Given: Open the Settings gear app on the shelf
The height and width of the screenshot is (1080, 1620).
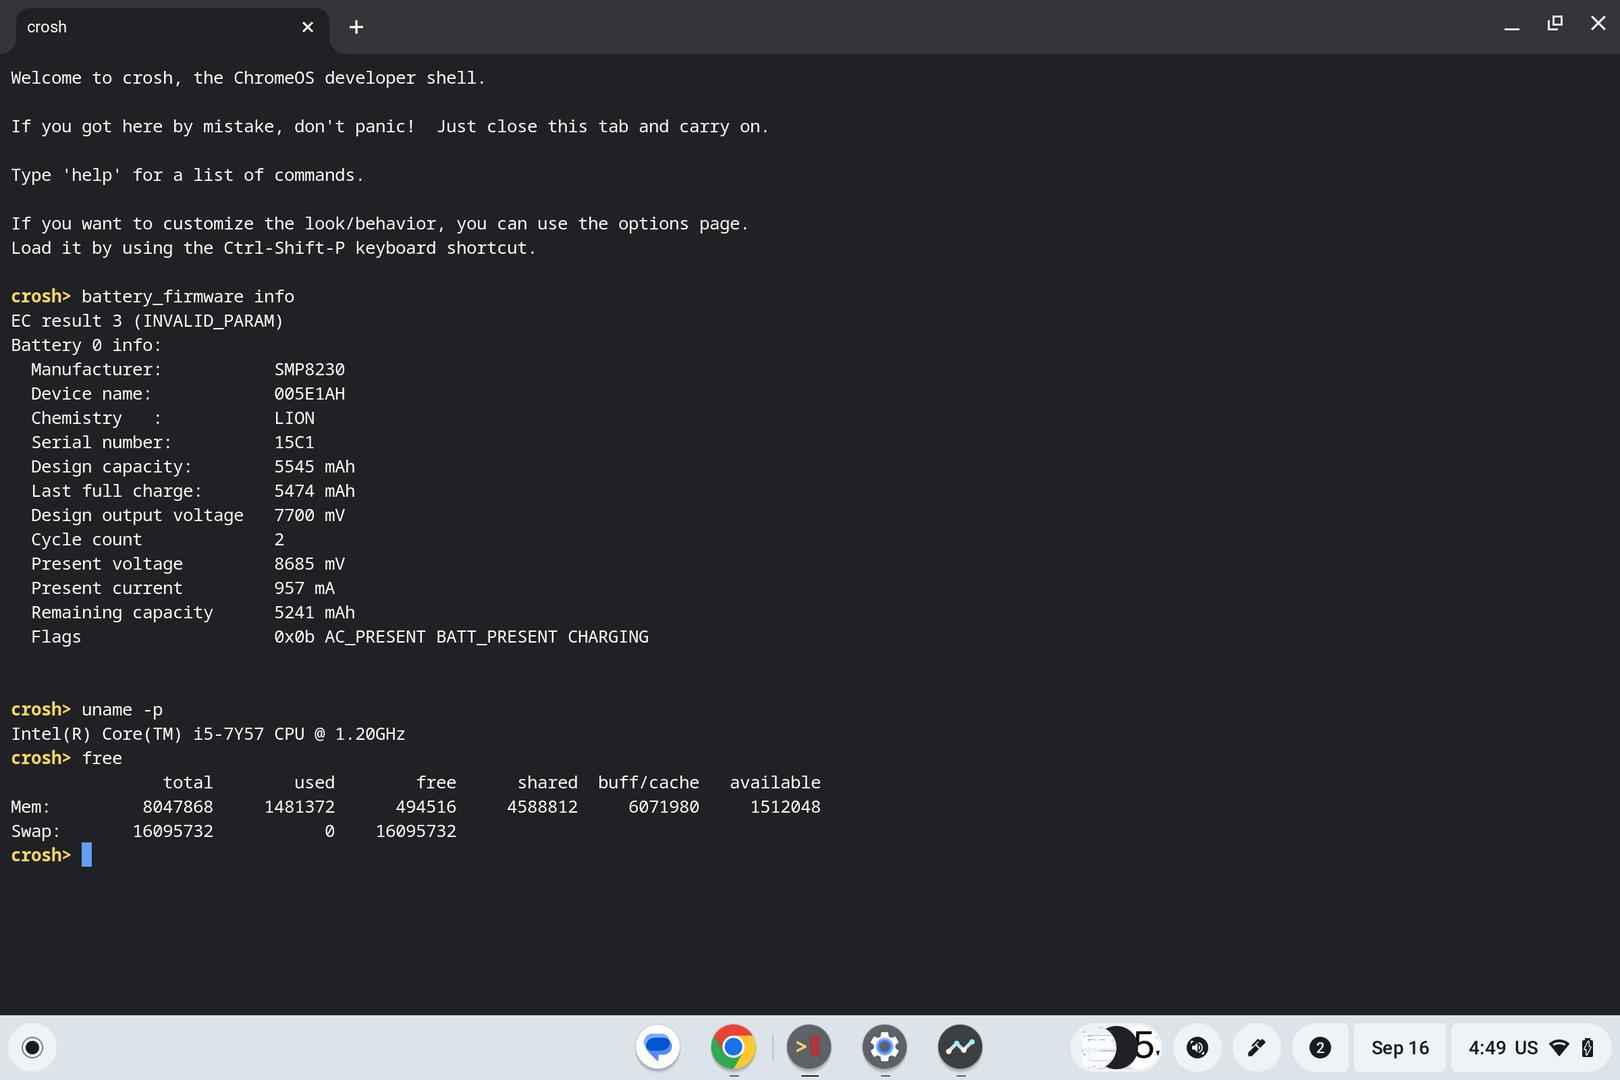Looking at the screenshot, I should [x=884, y=1047].
